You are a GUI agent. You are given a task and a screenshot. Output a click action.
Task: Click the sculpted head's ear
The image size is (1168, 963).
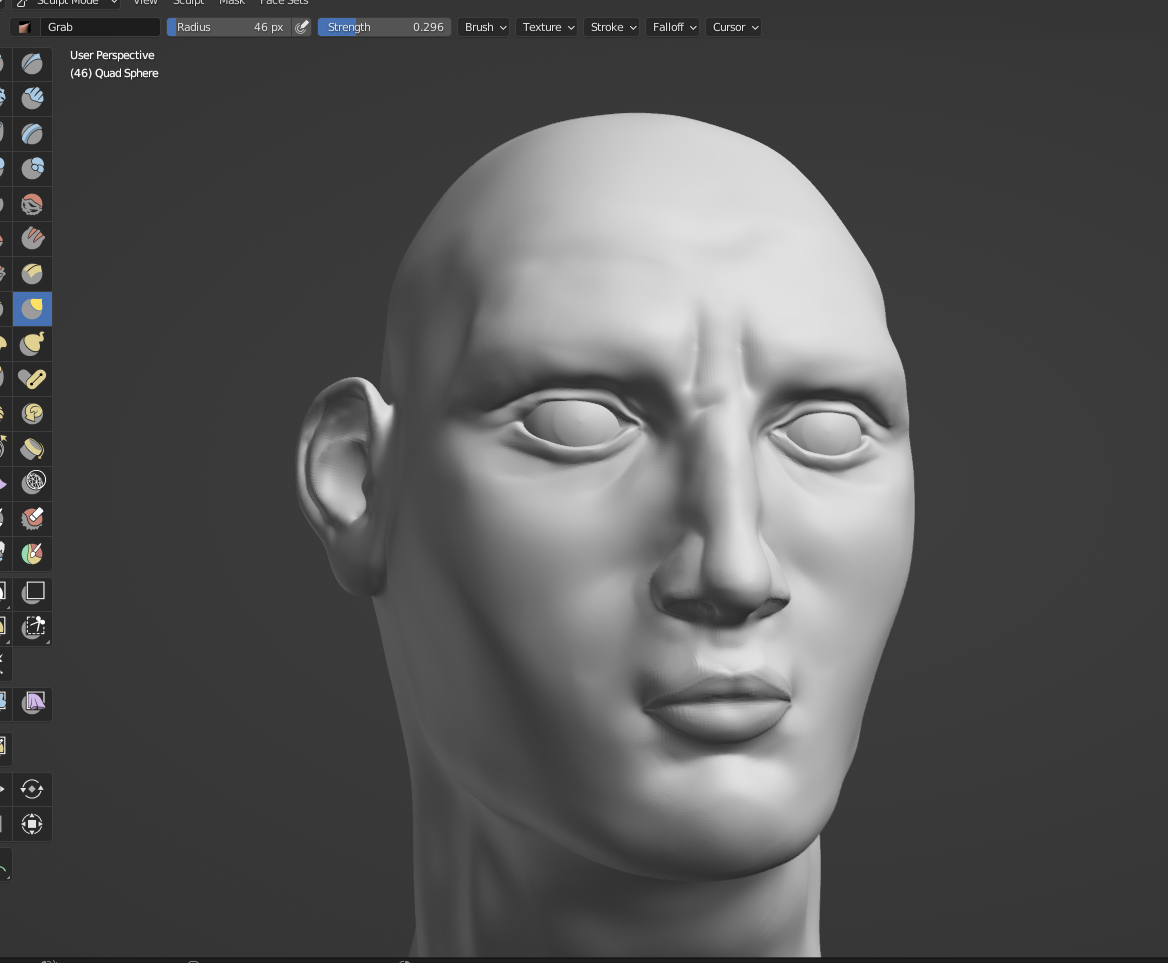click(x=343, y=484)
